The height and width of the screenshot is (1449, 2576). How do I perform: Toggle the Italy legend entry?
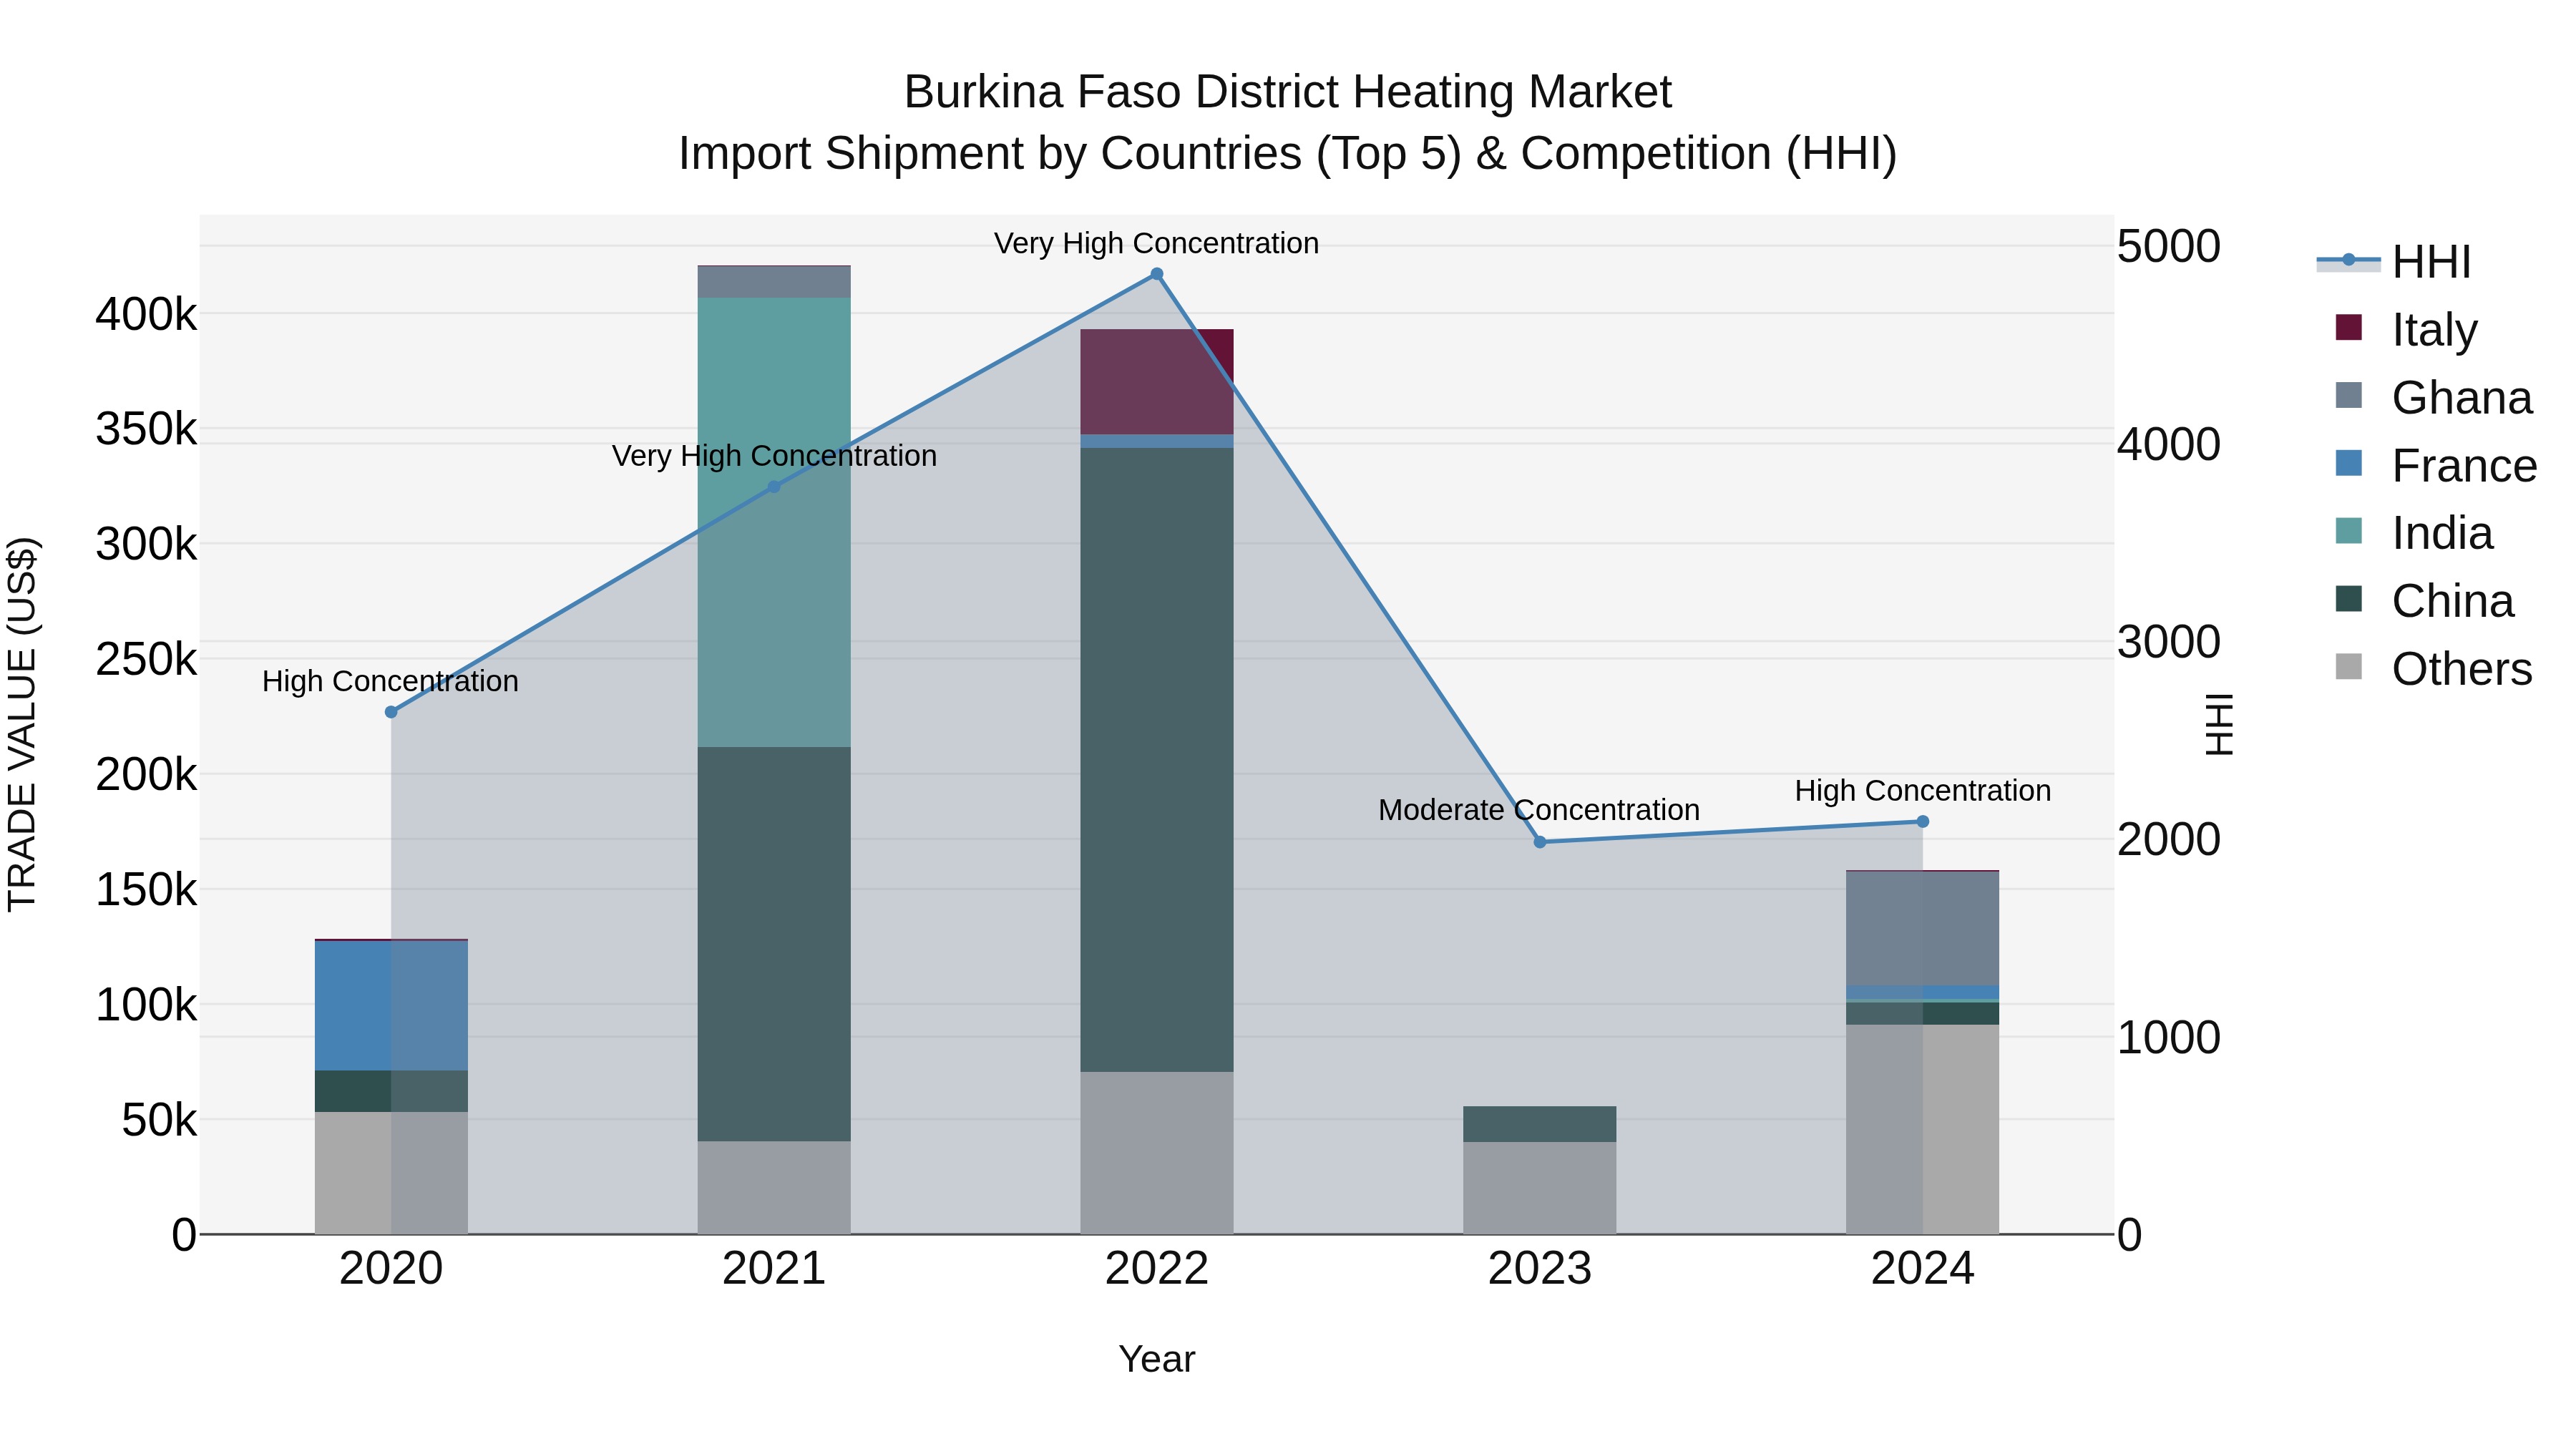(x=2406, y=330)
